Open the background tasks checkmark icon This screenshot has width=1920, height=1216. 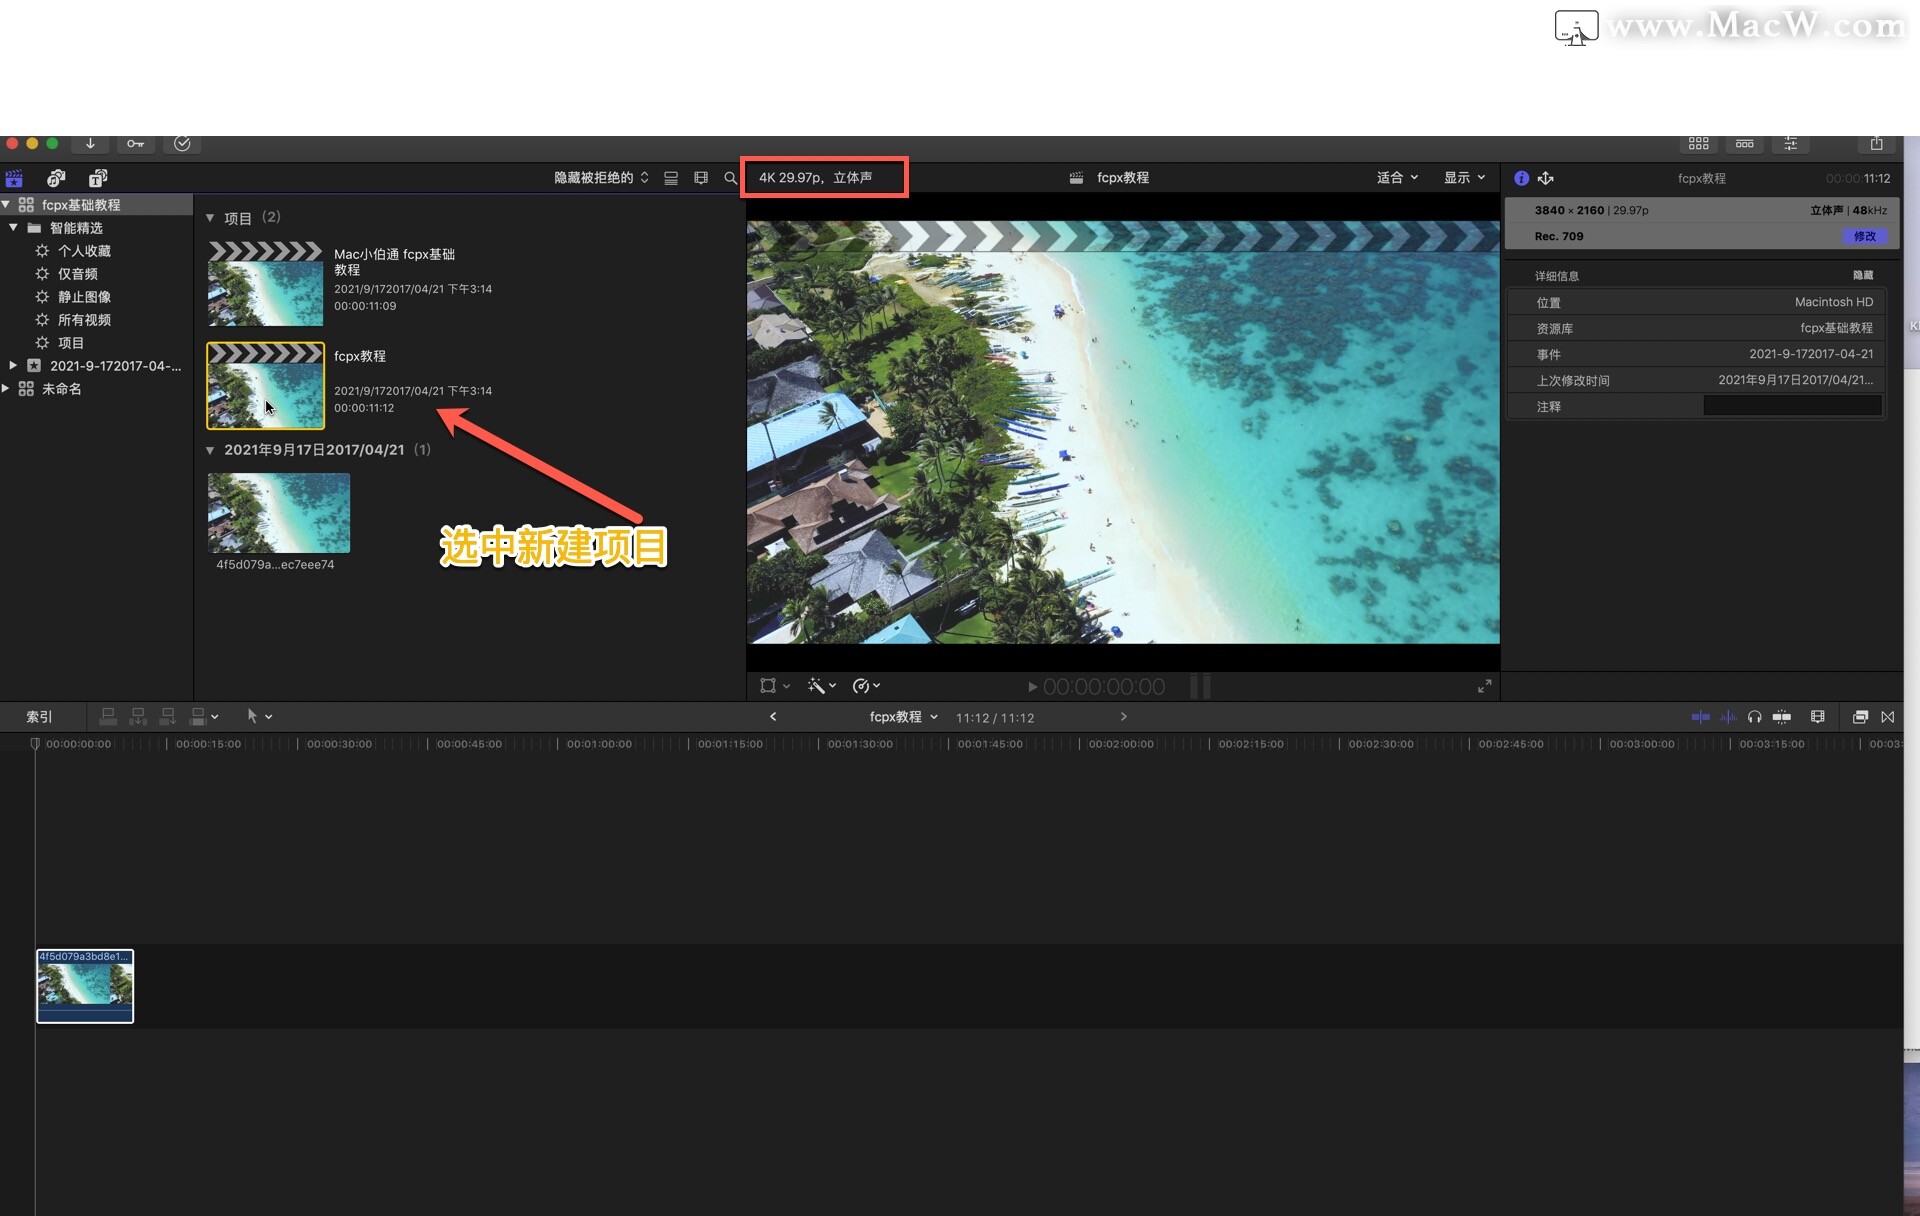pyautogui.click(x=182, y=144)
